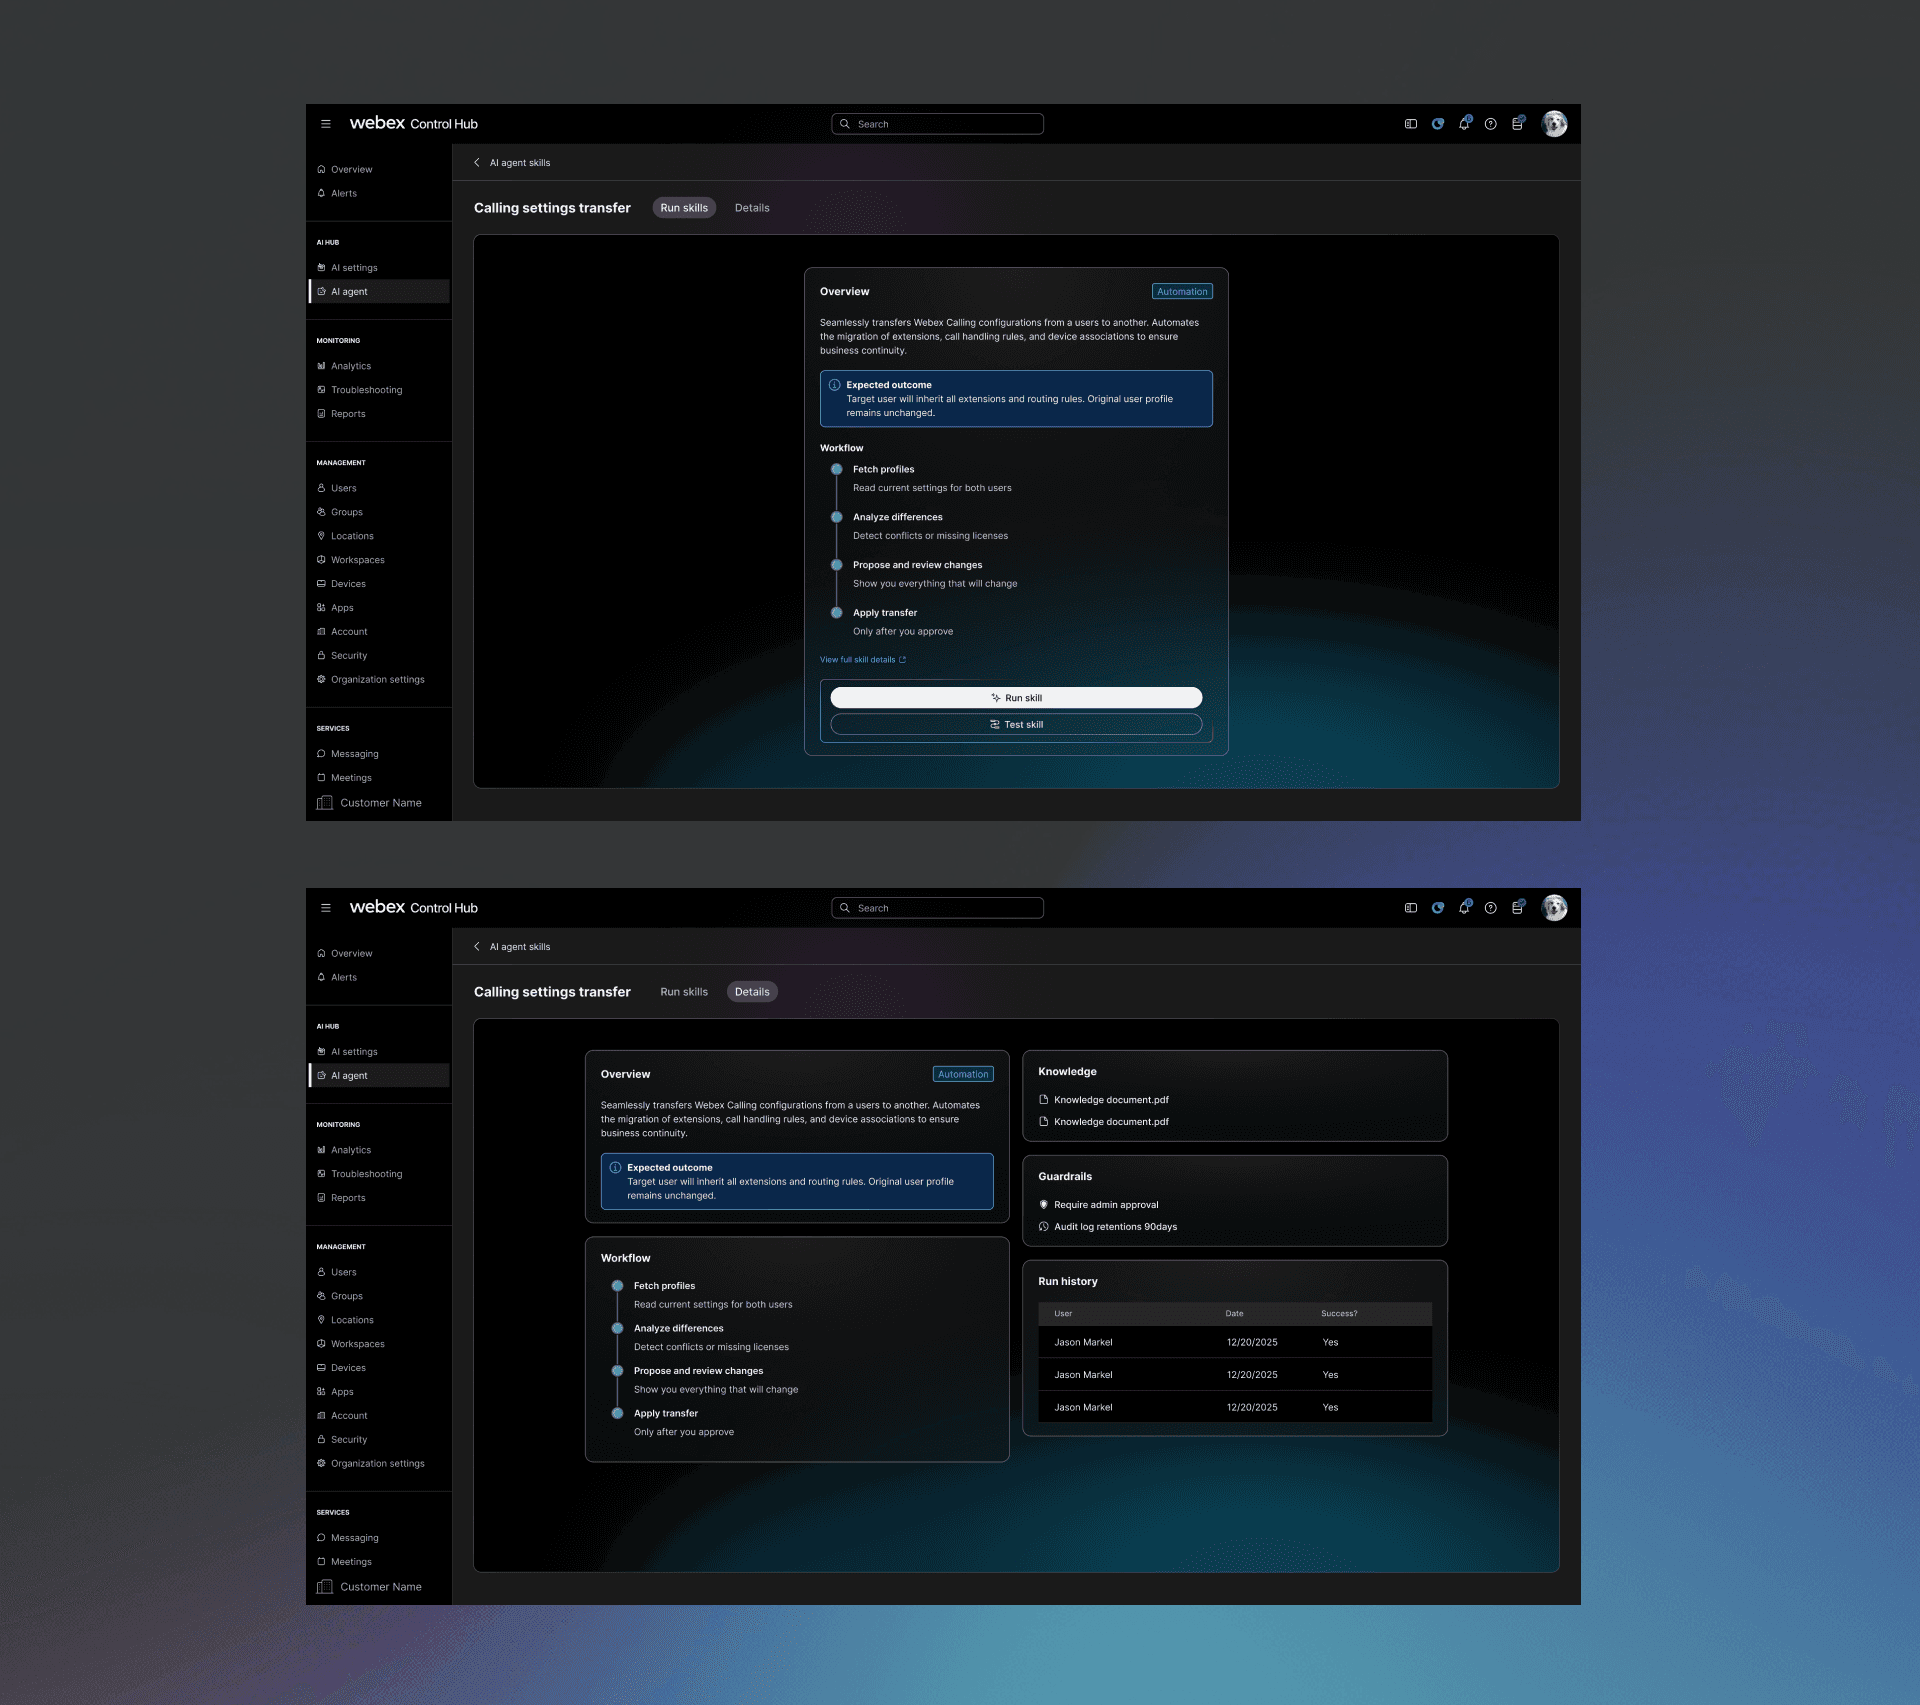Click the back arrow beside AI agent skills in the upper window
This screenshot has height=1705, width=1920.
click(x=477, y=163)
